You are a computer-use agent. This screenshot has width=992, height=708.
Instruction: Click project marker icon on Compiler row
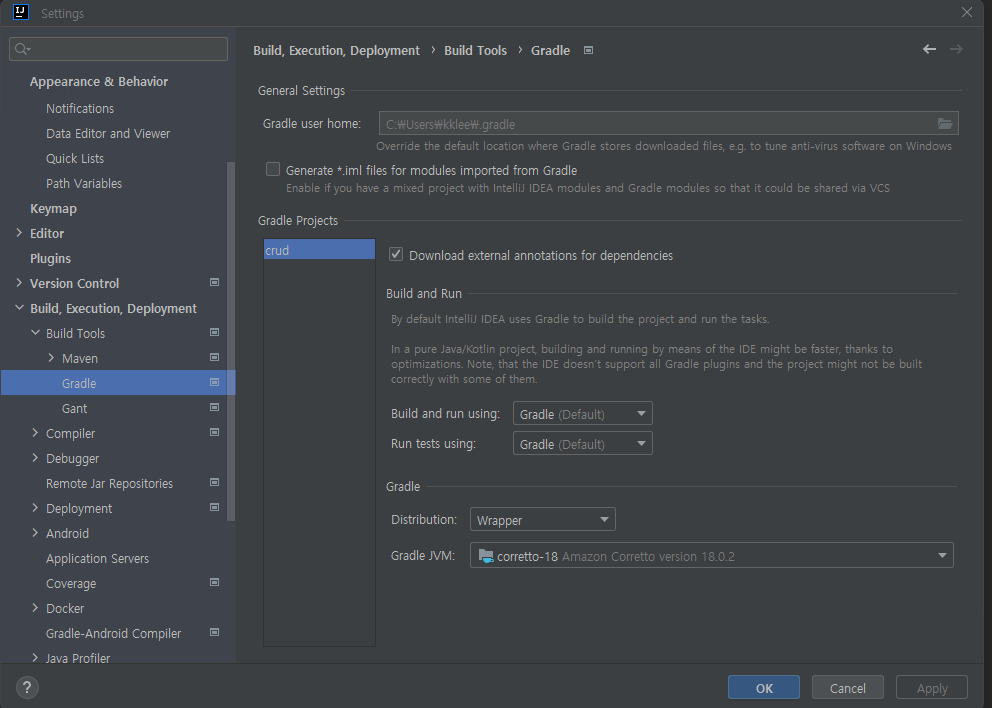point(214,432)
